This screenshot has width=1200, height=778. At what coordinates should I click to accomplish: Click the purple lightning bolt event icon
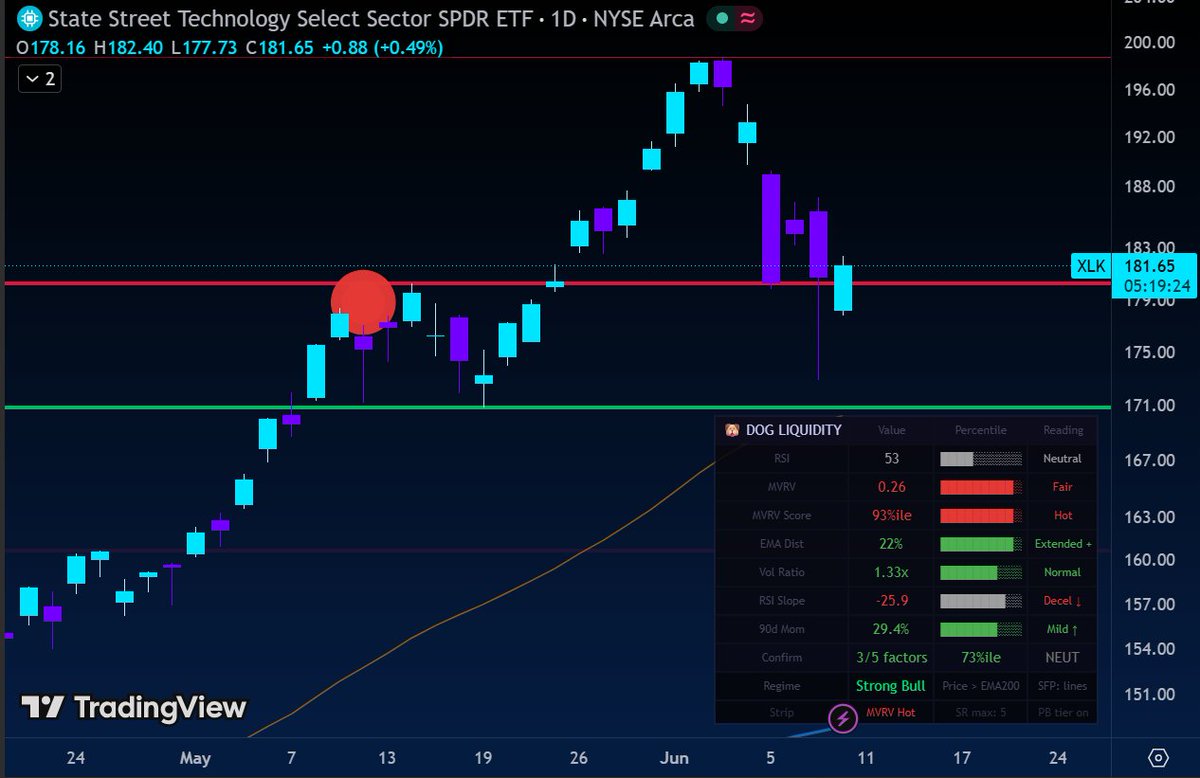(x=843, y=718)
